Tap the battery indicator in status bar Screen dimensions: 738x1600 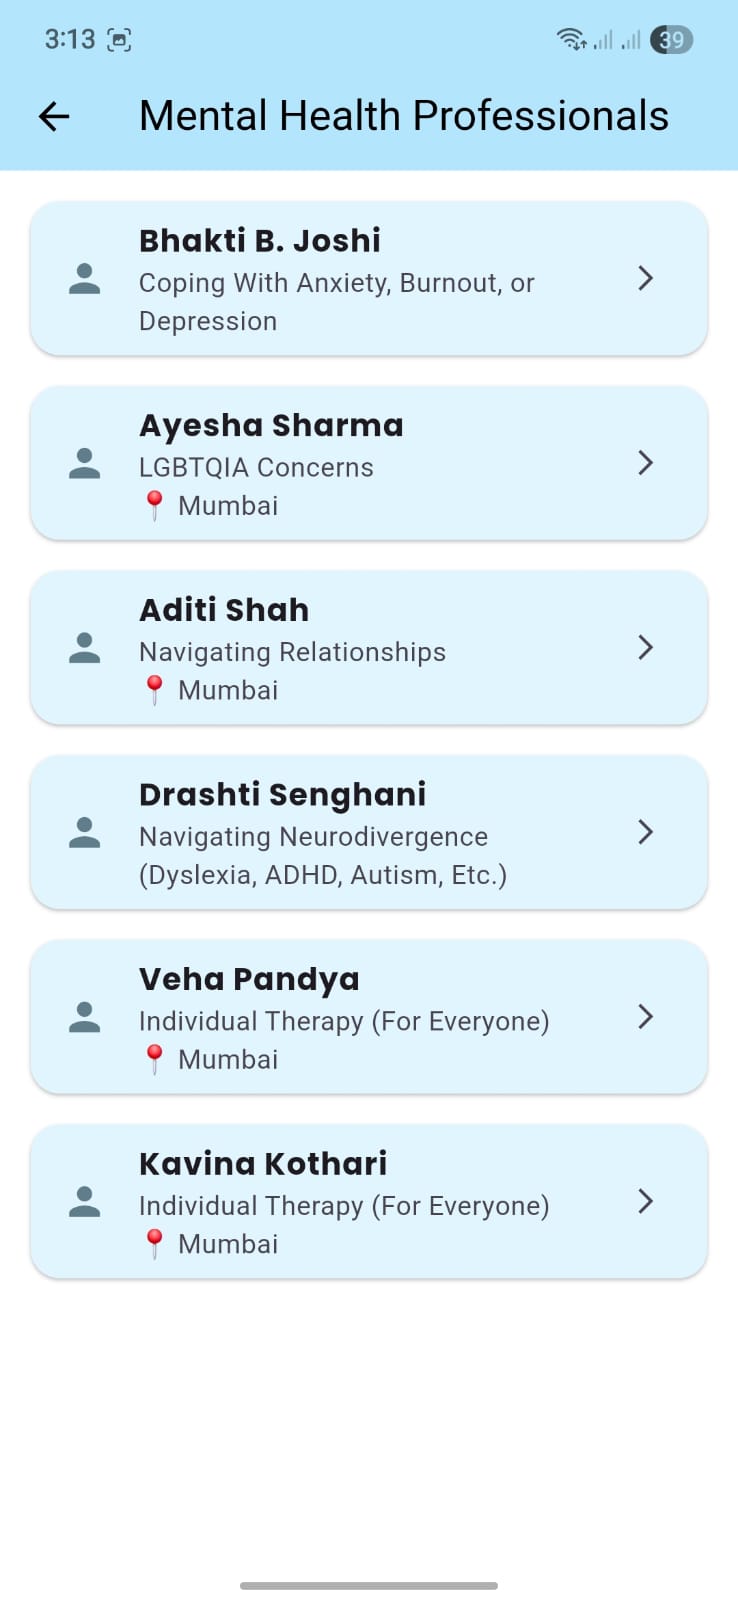[x=671, y=40]
